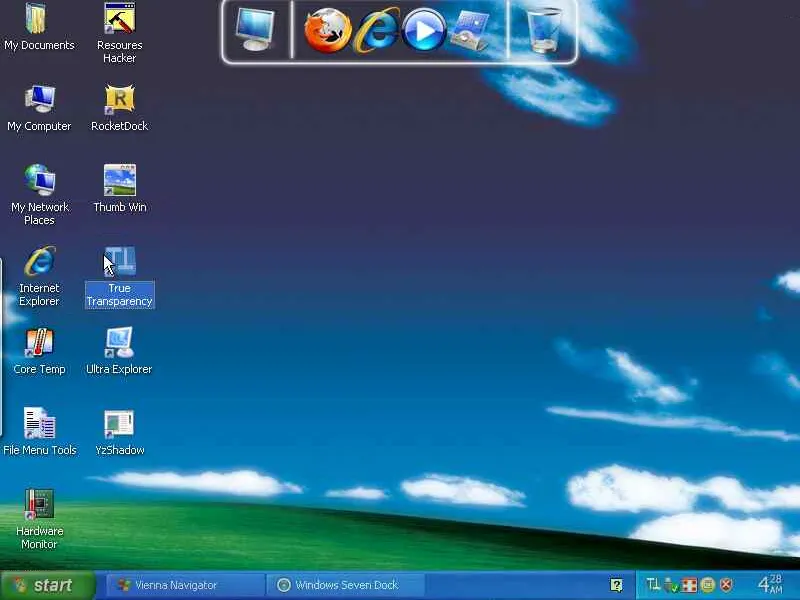The width and height of the screenshot is (800, 600).
Task: Open Windows Media Player from dock
Action: tap(423, 31)
